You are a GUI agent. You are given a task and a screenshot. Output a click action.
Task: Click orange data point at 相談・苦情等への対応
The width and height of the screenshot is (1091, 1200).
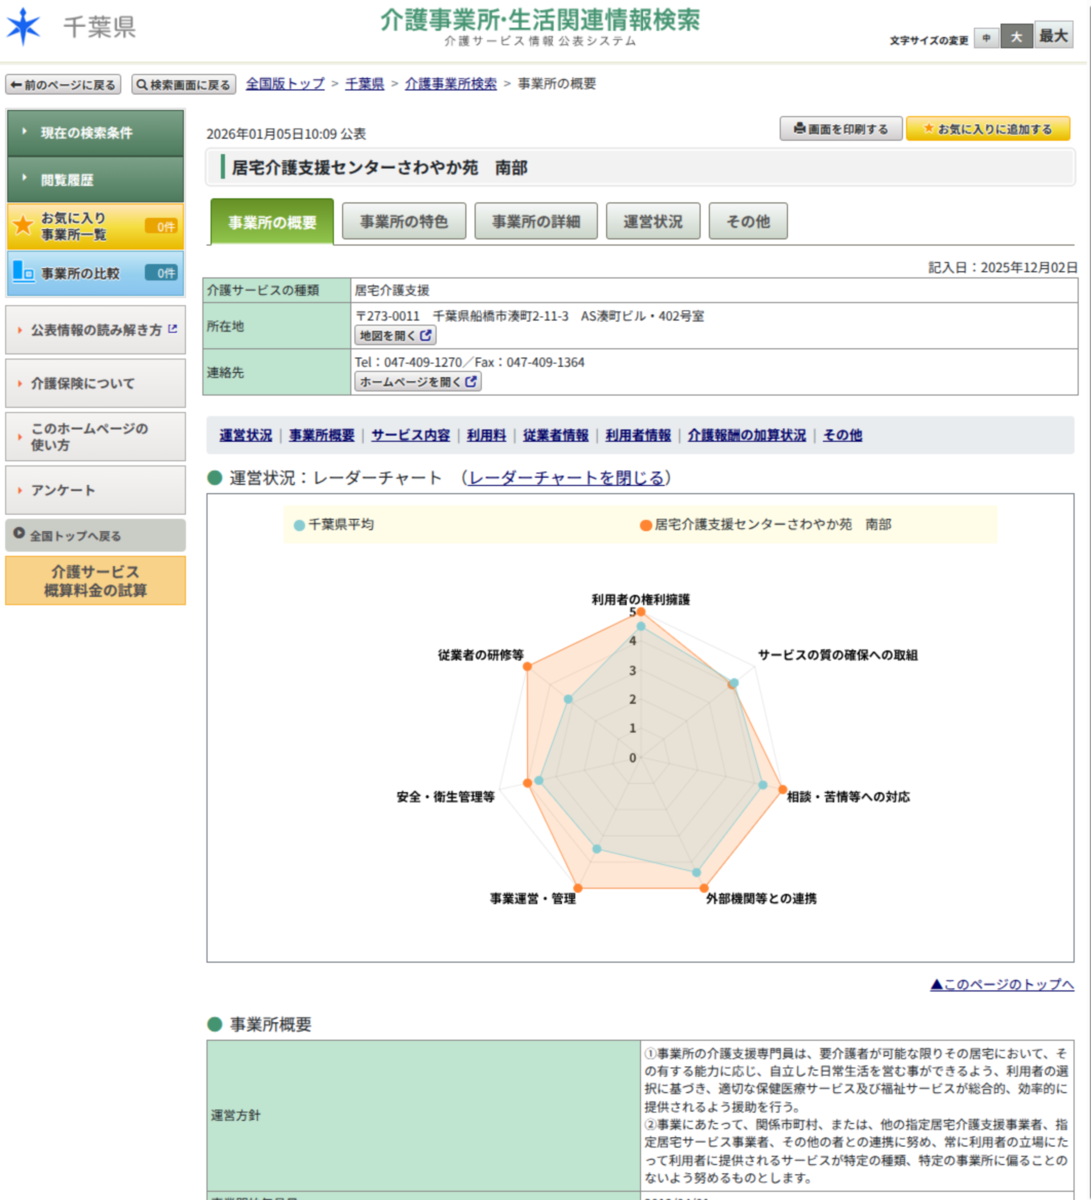pos(782,790)
